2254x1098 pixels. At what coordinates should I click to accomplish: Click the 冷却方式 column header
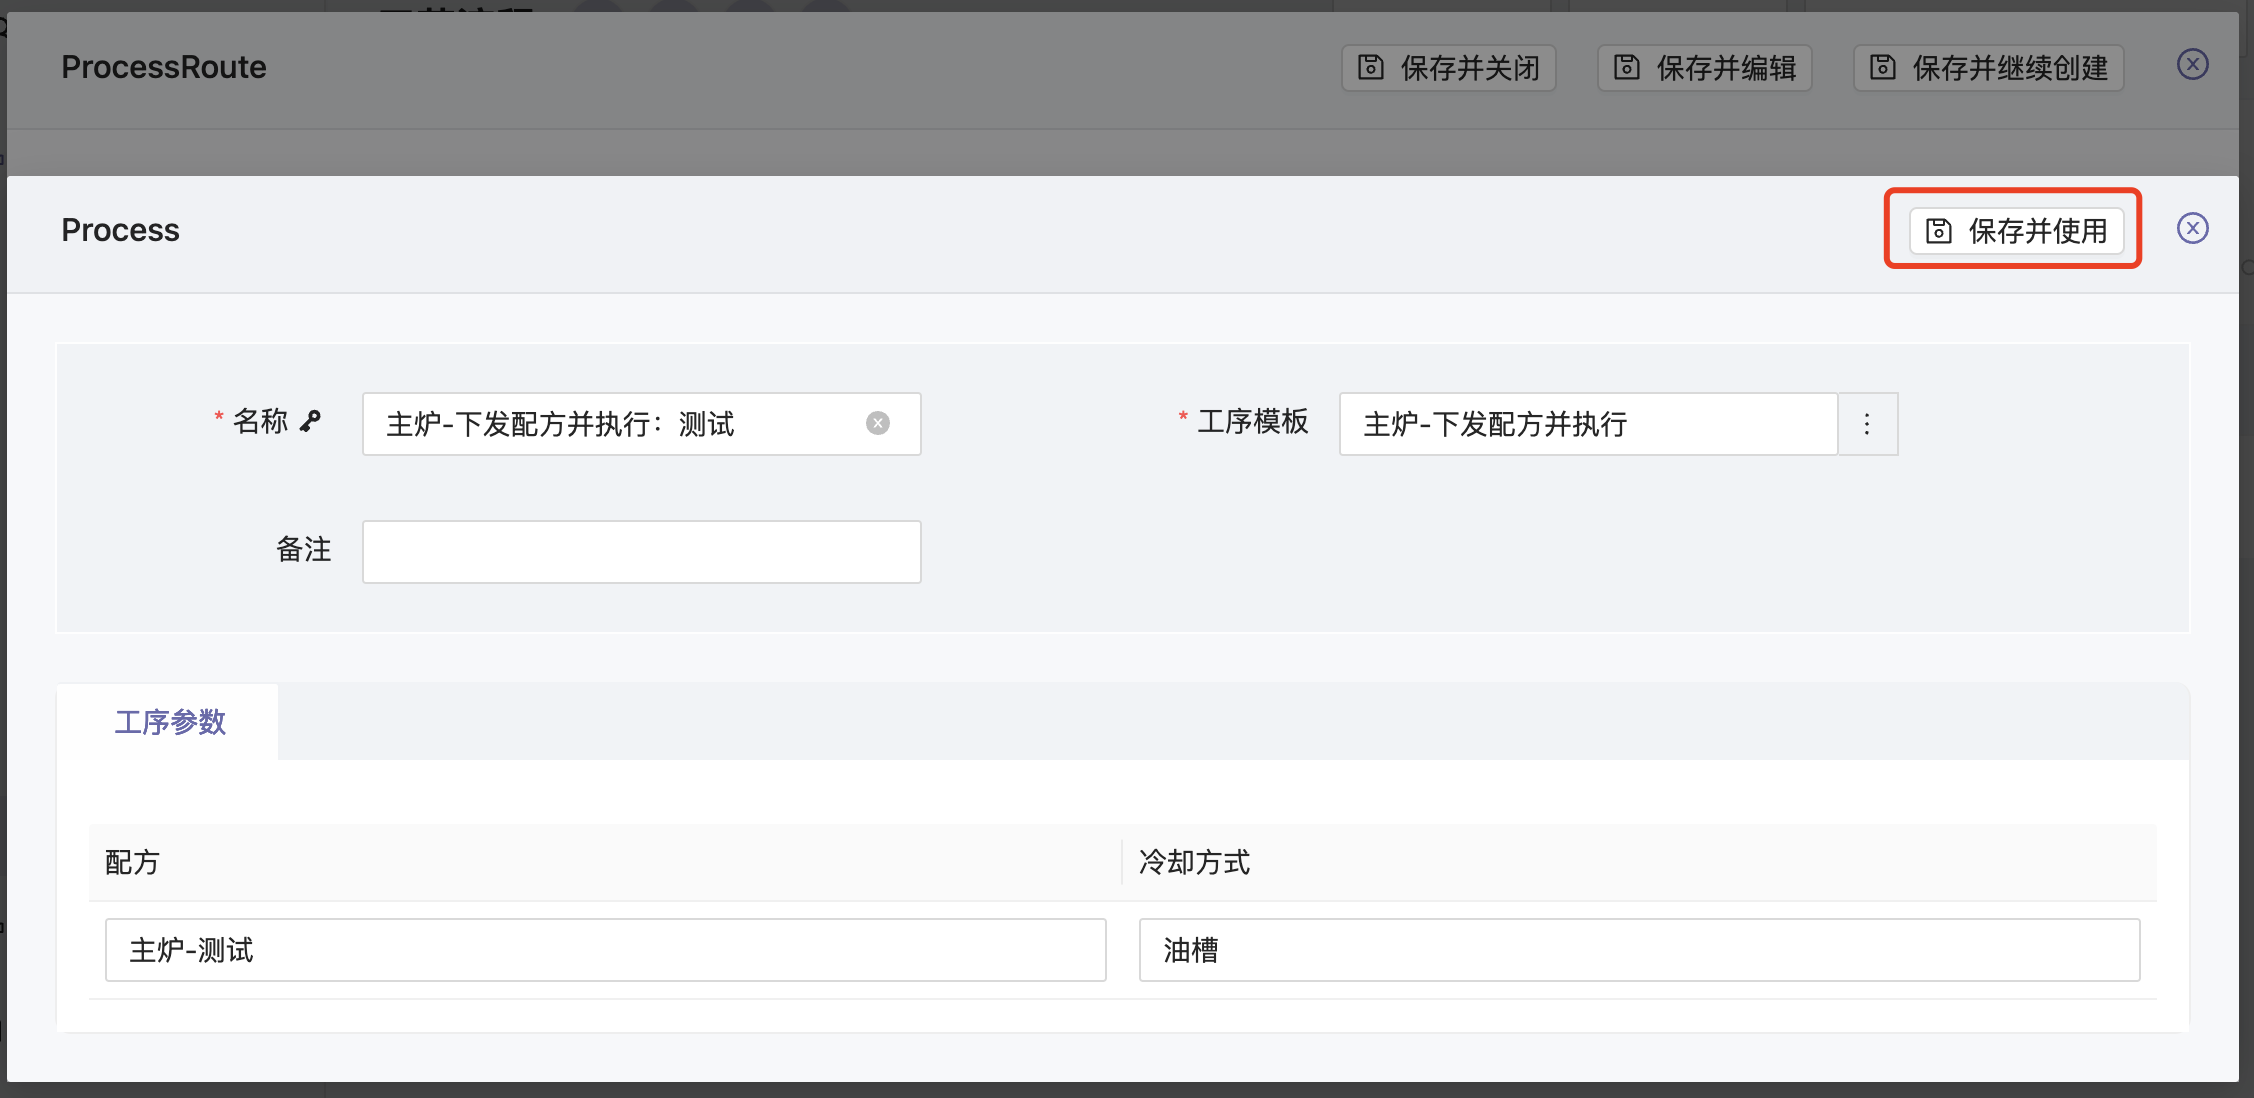[x=1194, y=862]
